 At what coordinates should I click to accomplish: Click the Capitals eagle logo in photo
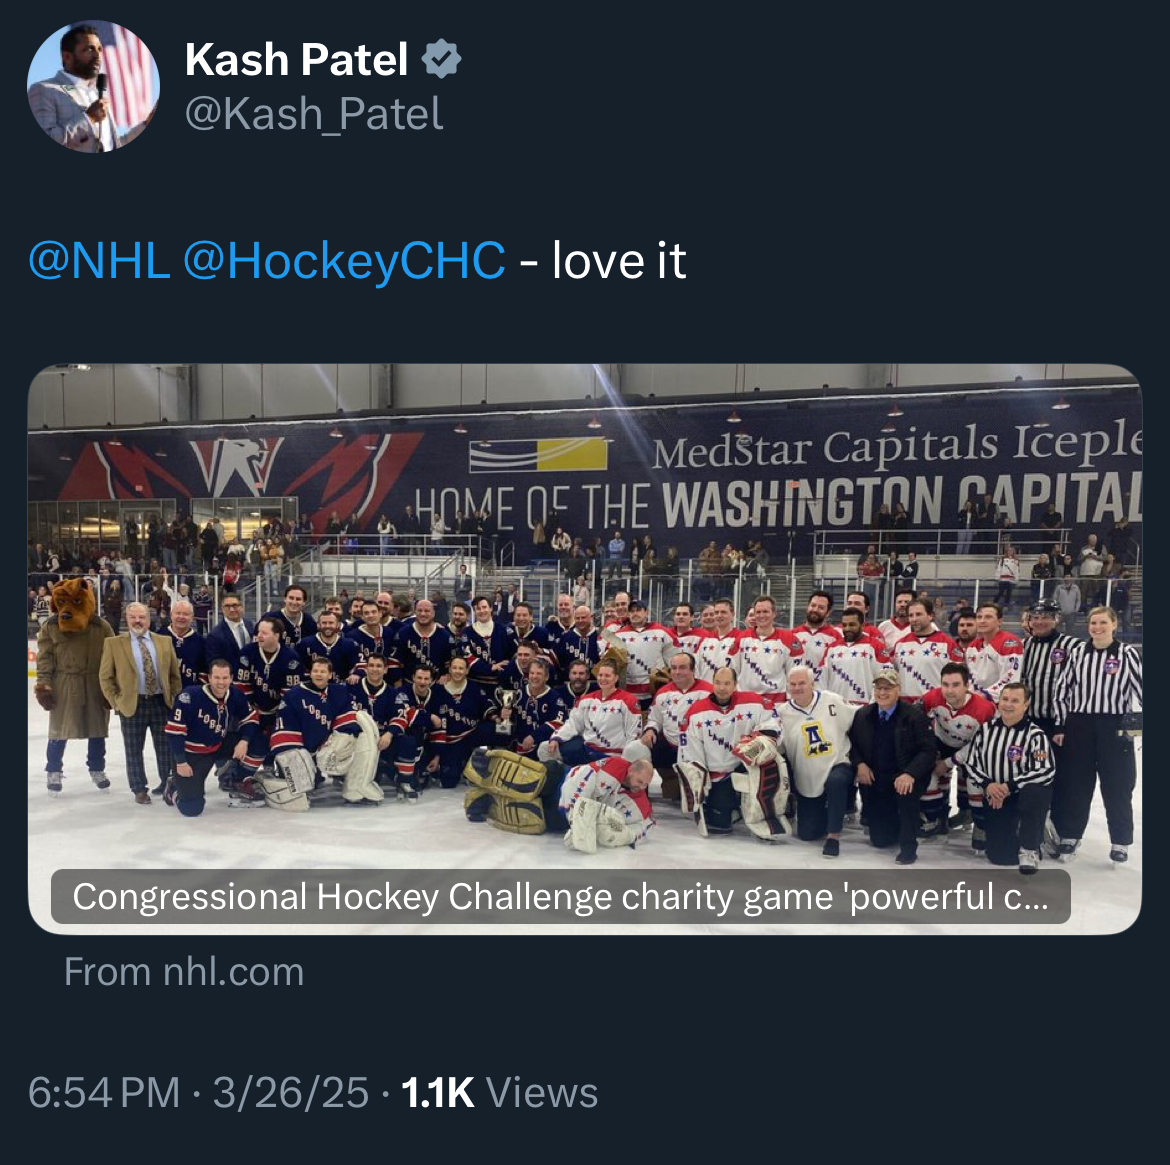pos(237,466)
